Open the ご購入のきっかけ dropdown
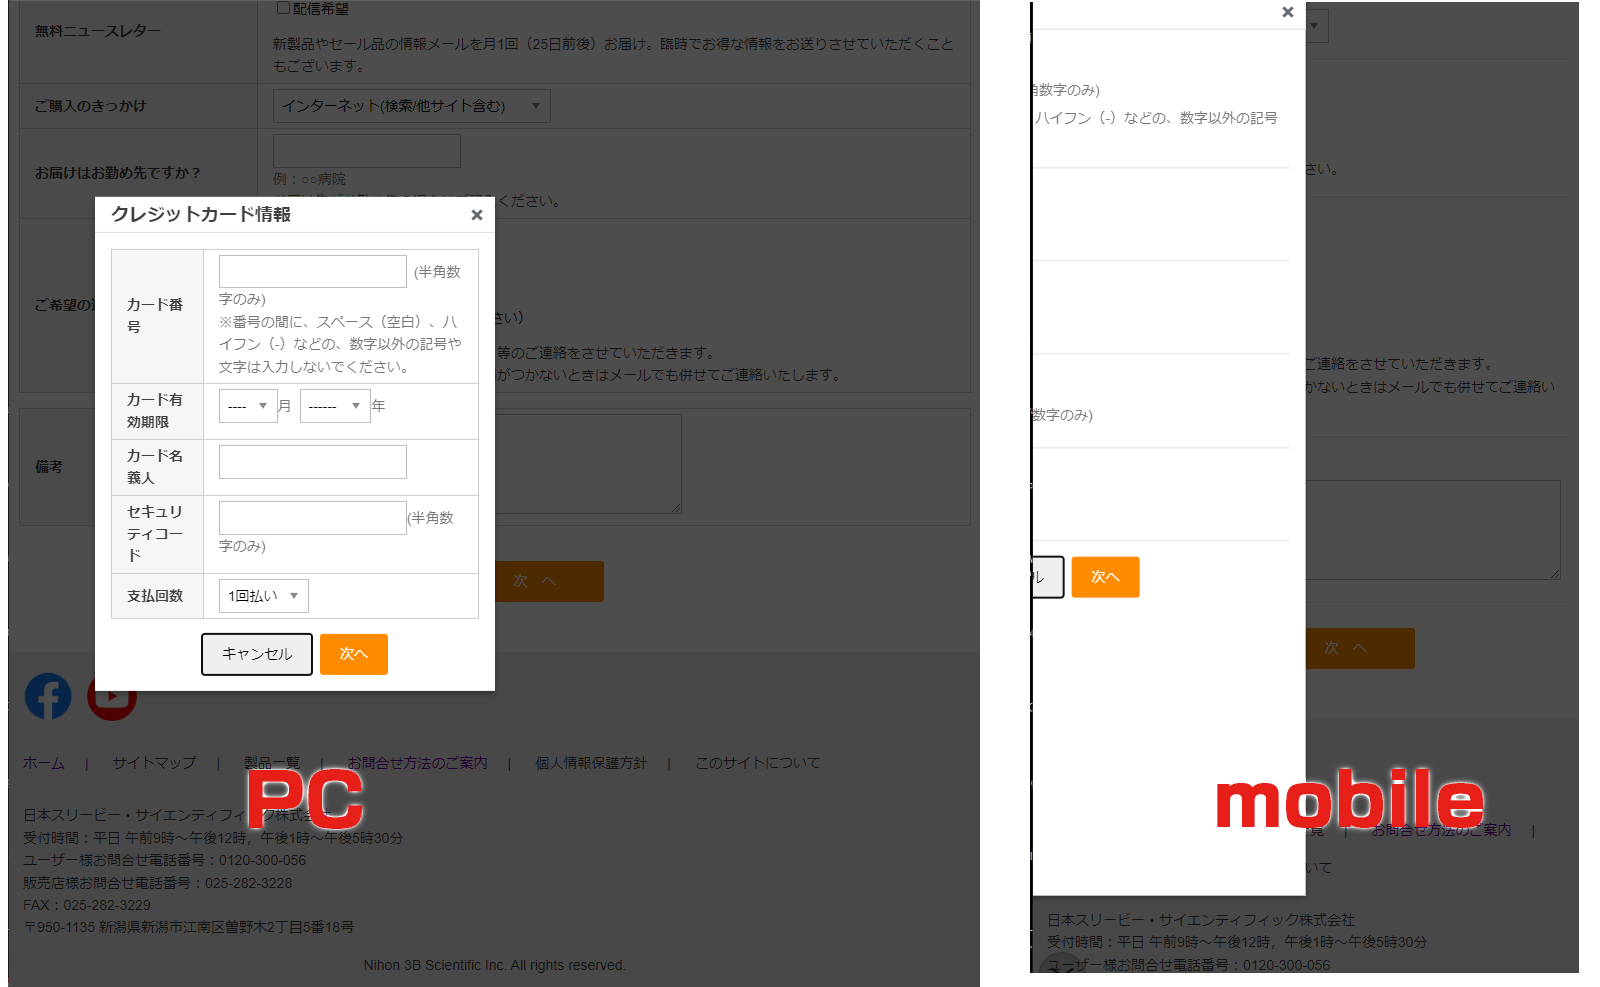 (x=411, y=106)
